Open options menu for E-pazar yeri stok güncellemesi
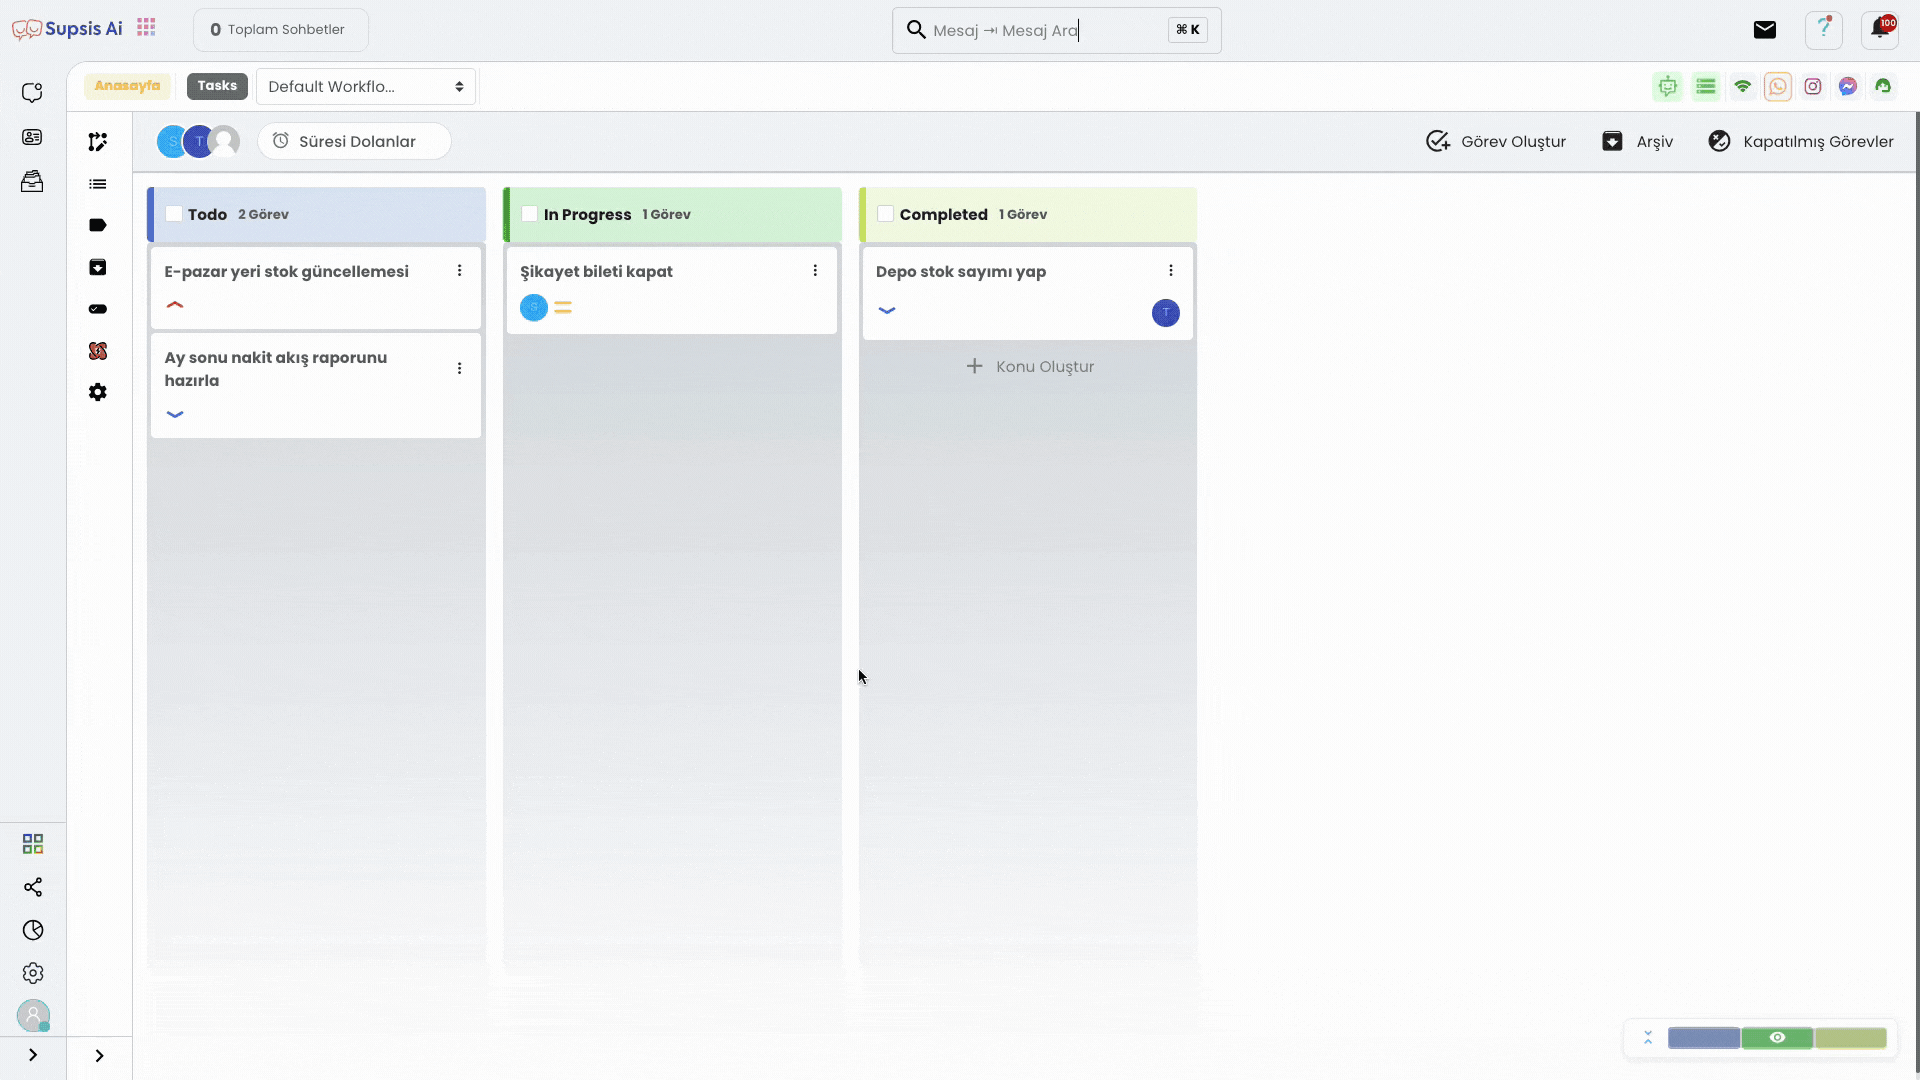 (x=459, y=271)
